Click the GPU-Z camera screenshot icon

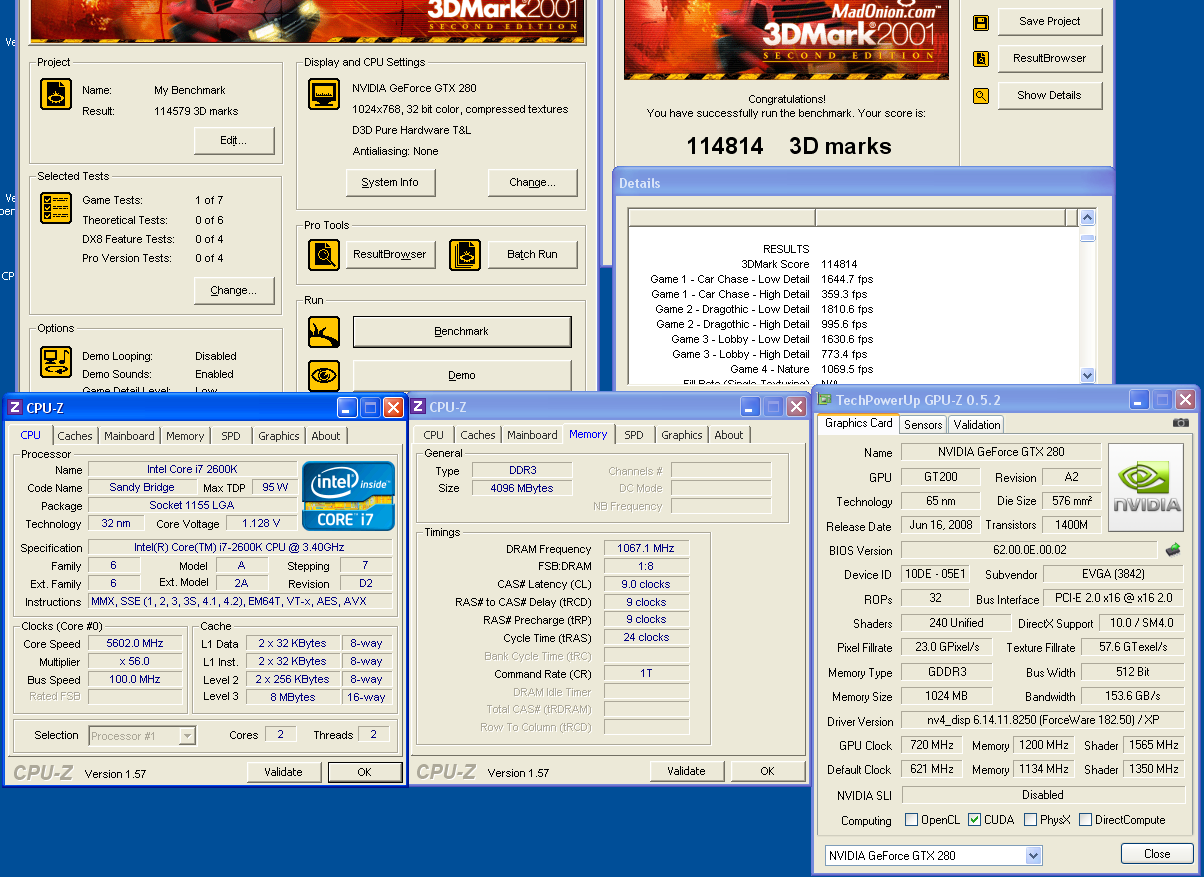coord(1180,423)
